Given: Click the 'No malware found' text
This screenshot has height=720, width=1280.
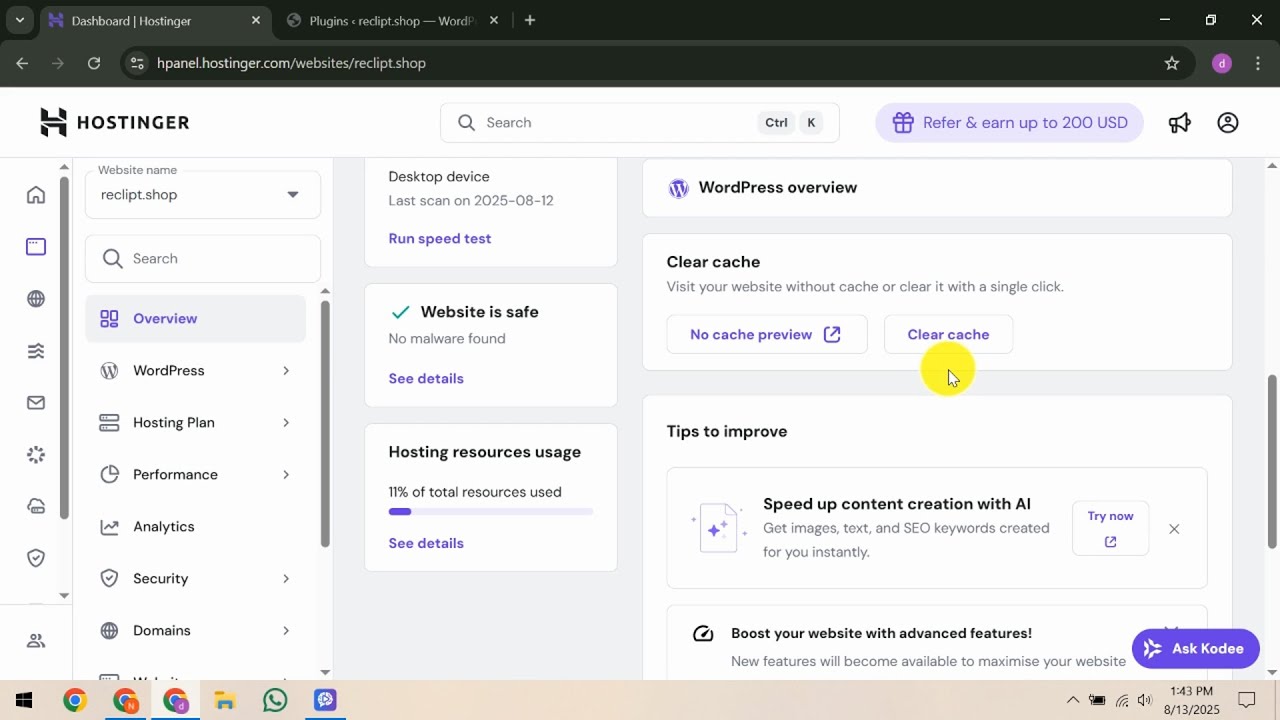Looking at the screenshot, I should click(447, 339).
